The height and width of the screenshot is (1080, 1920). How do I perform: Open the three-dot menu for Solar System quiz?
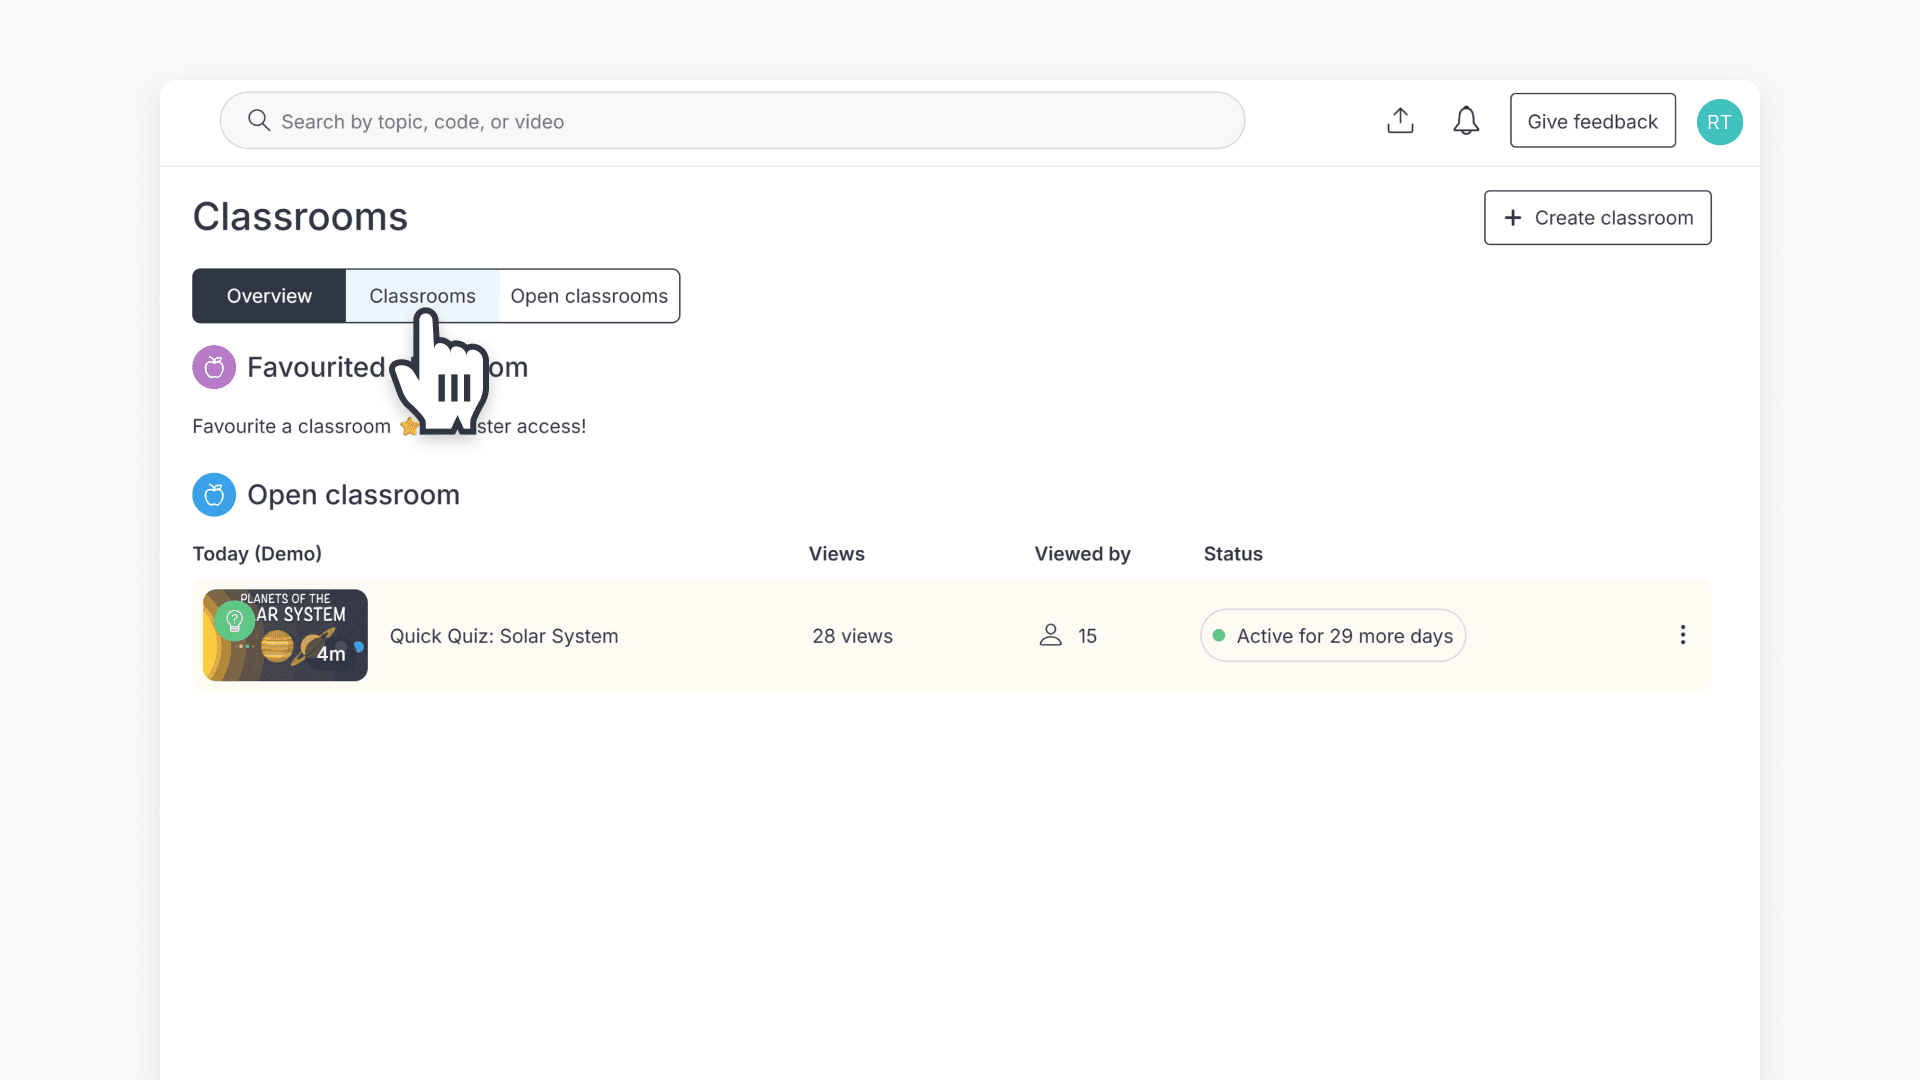tap(1683, 635)
